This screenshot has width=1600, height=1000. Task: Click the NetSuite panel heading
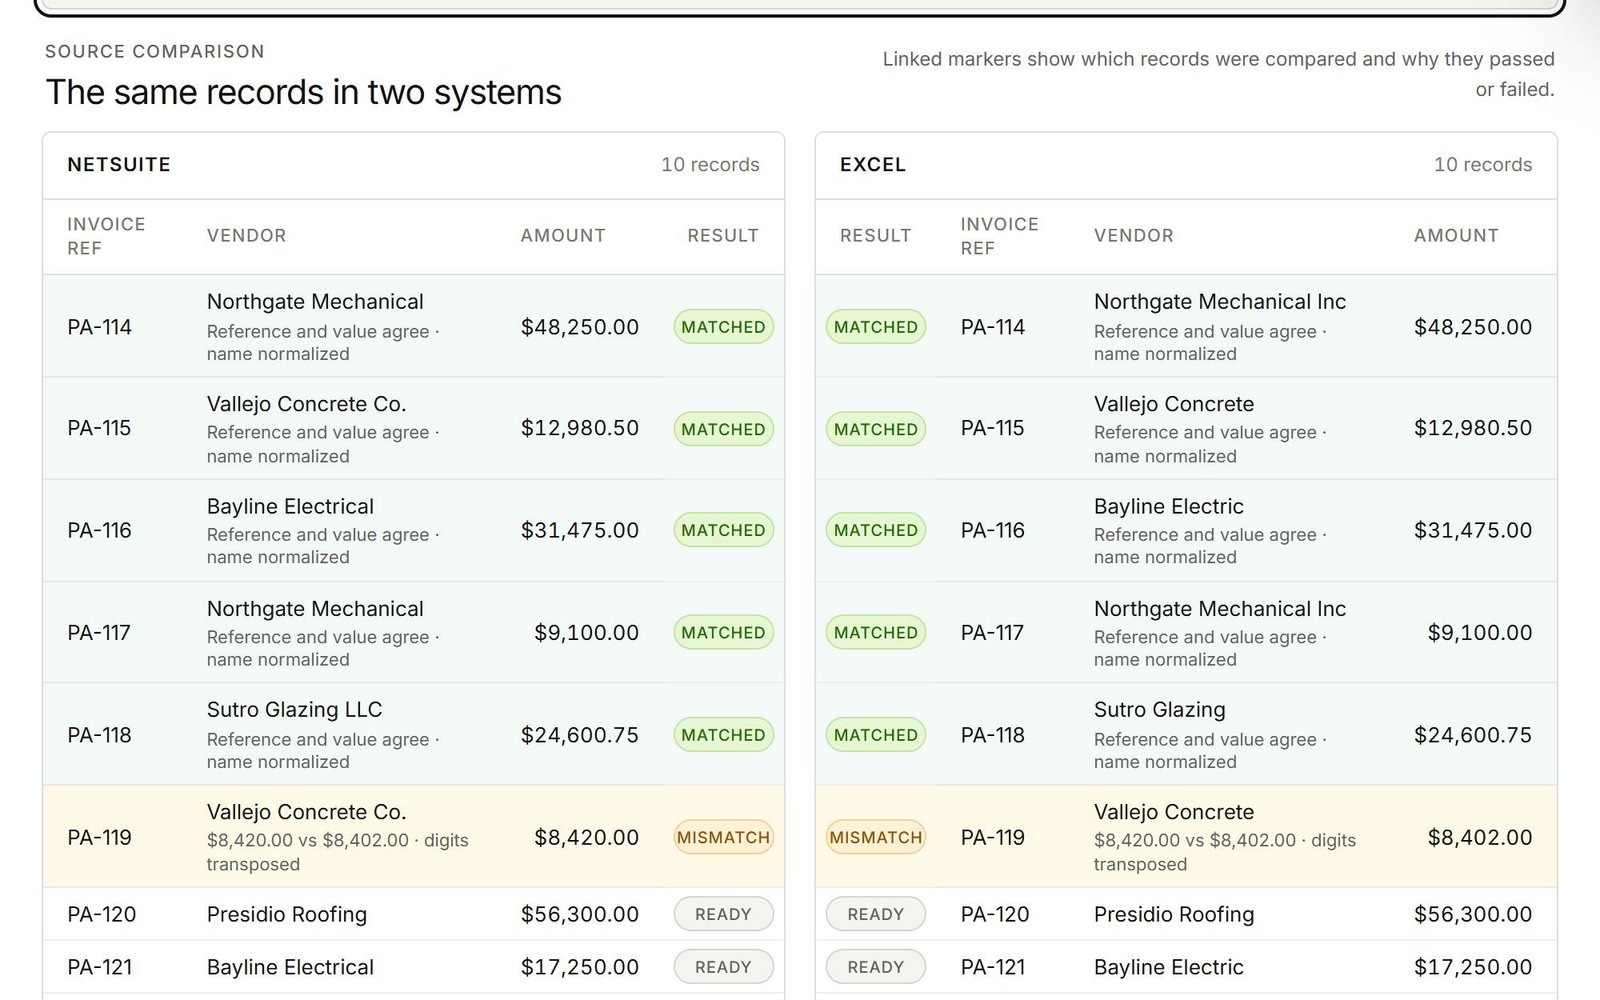(x=119, y=165)
